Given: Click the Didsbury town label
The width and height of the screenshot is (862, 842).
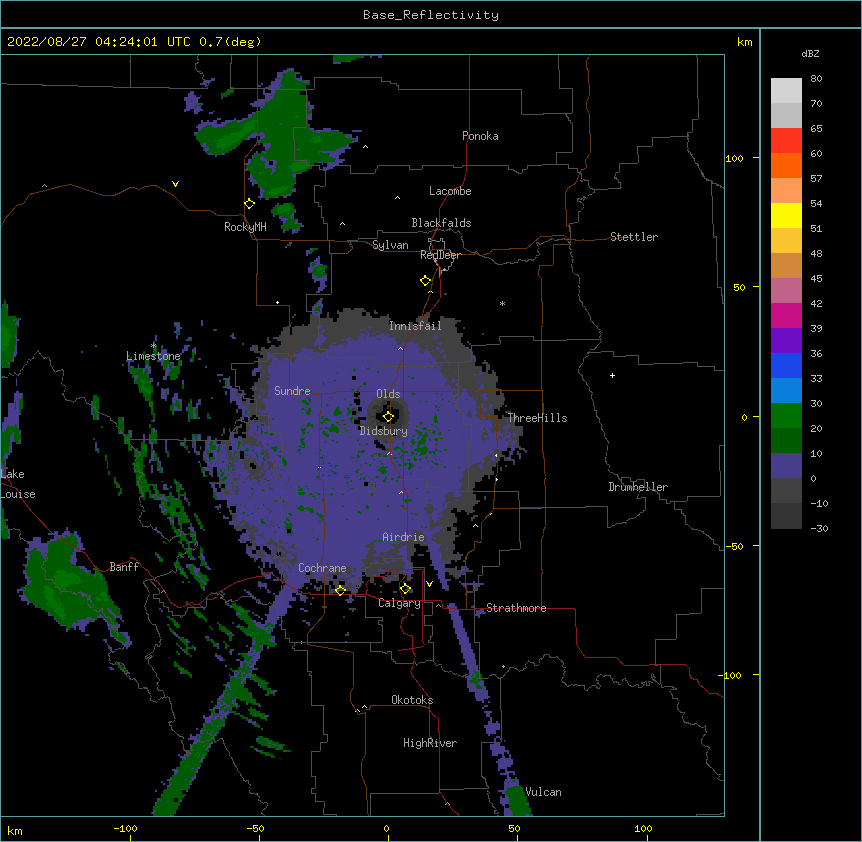Looking at the screenshot, I should (x=384, y=431).
